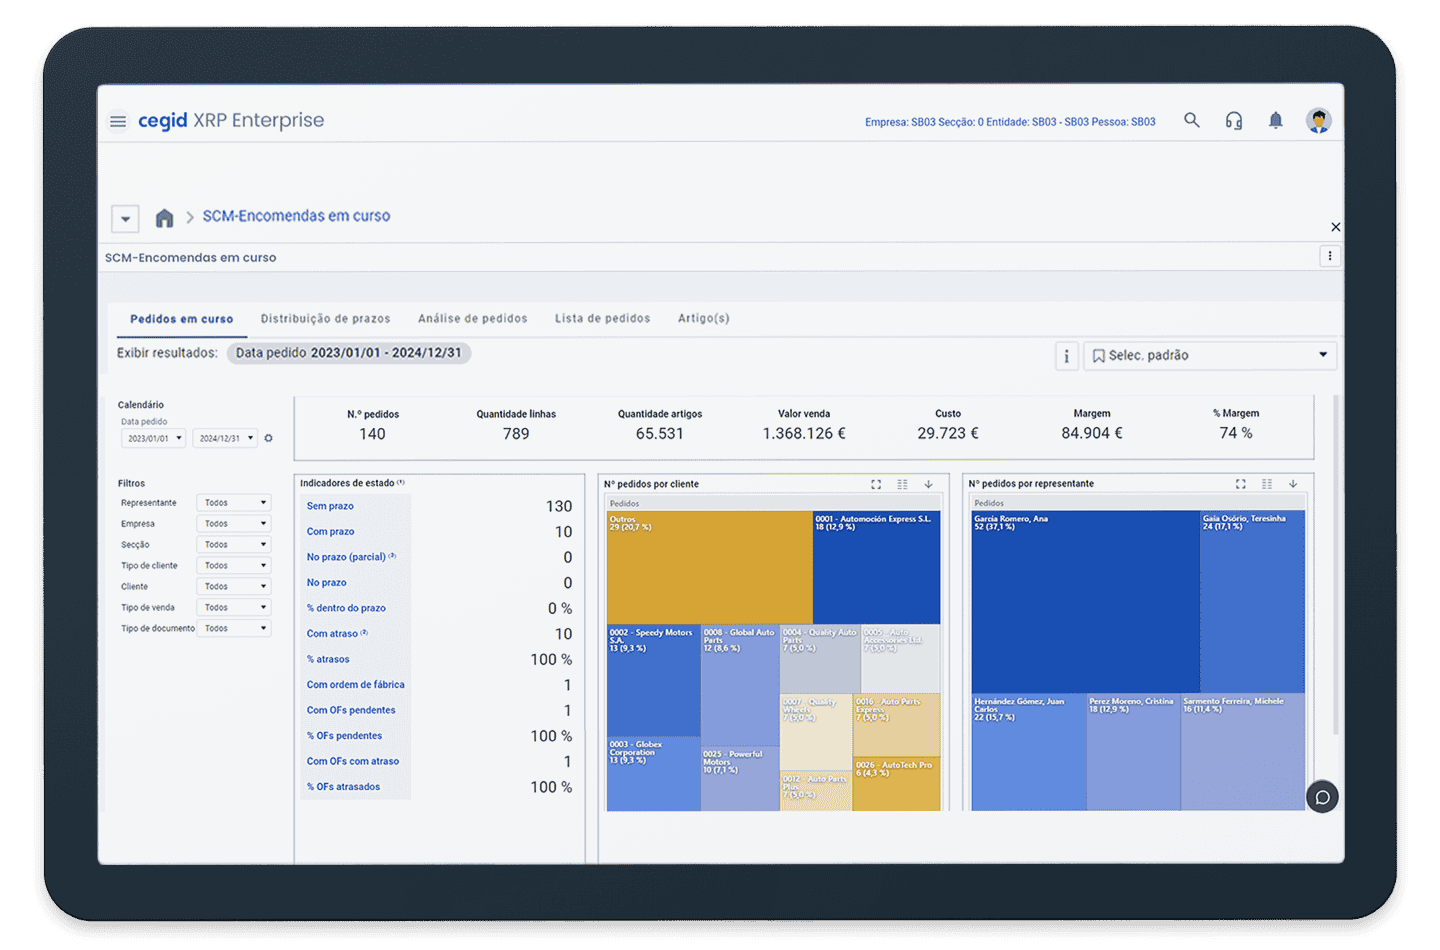Switch to Lista de pedidos tab
The width and height of the screenshot is (1440, 950).
602,319
